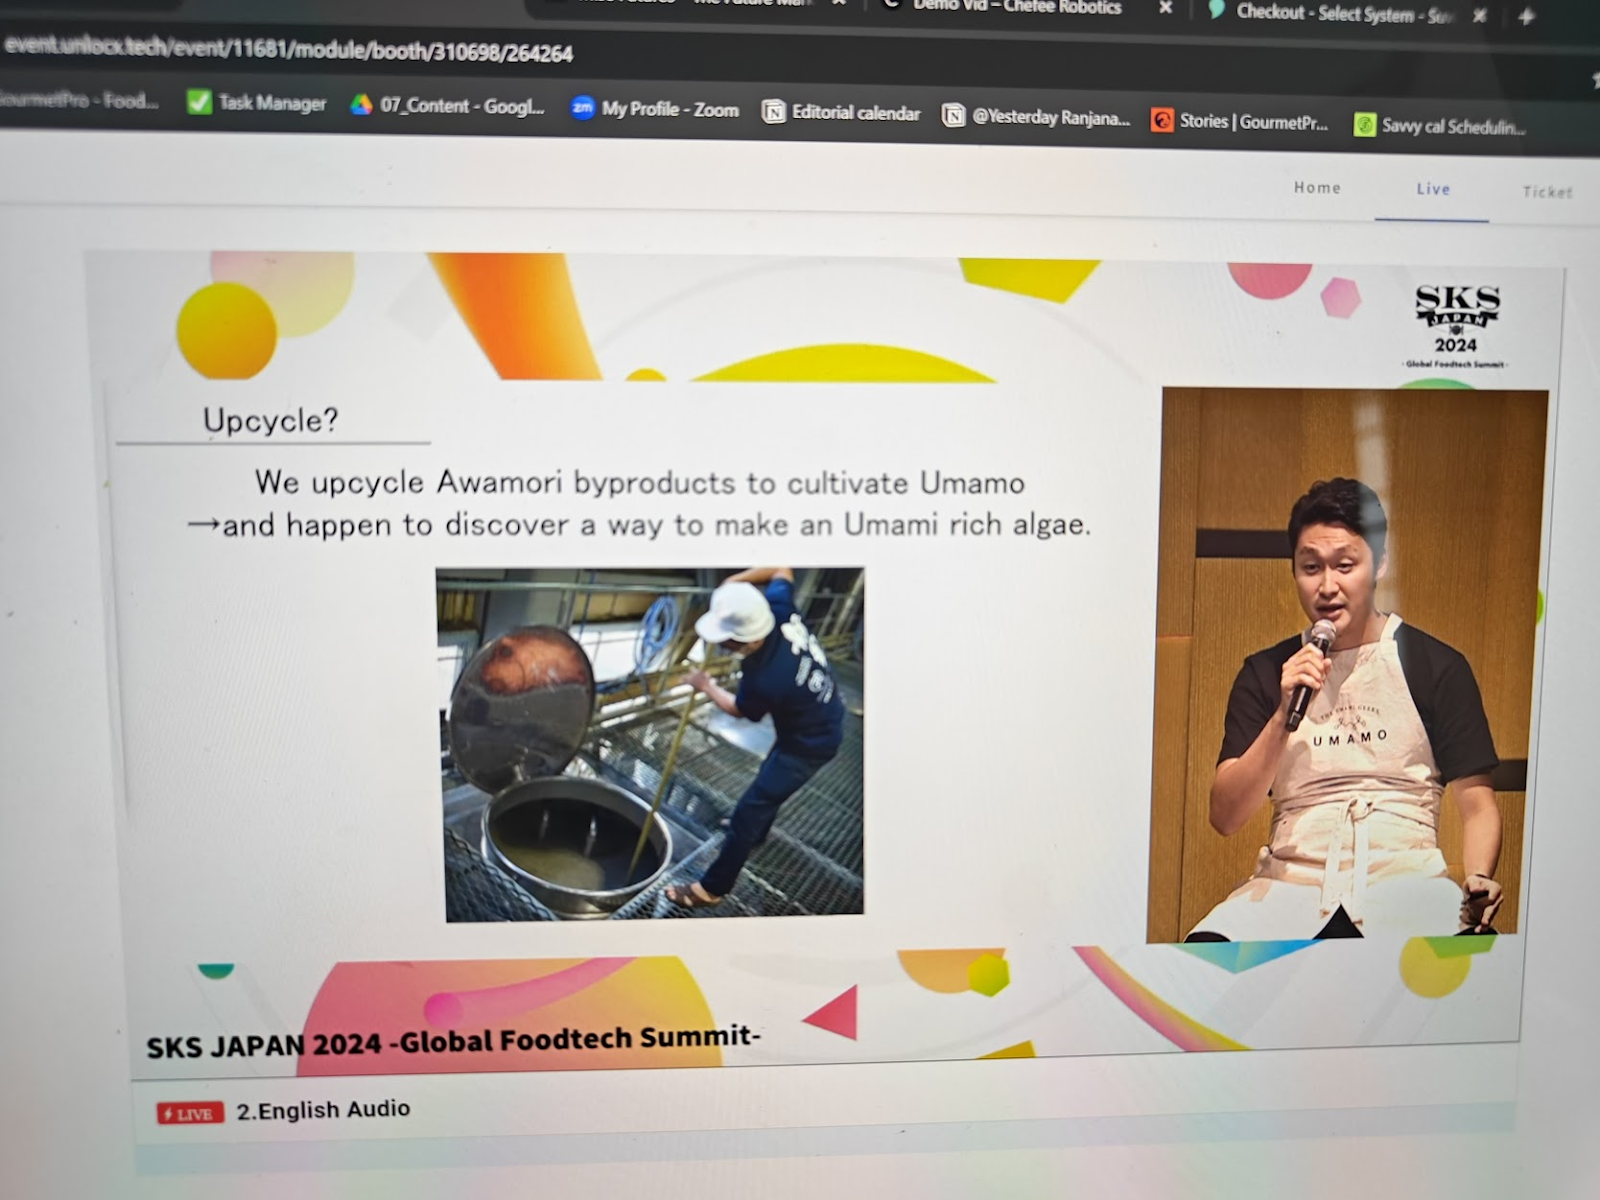Select the Live menu item
1600x1200 pixels.
[1433, 189]
